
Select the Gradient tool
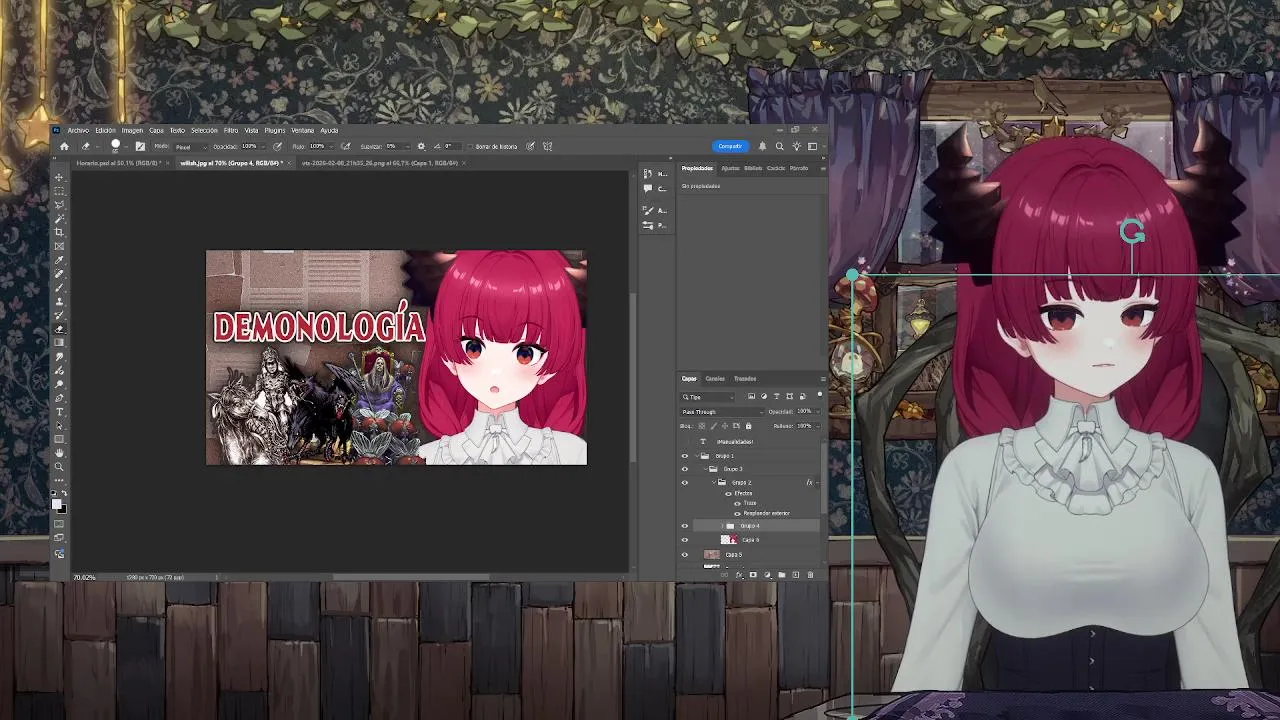pyautogui.click(x=59, y=342)
